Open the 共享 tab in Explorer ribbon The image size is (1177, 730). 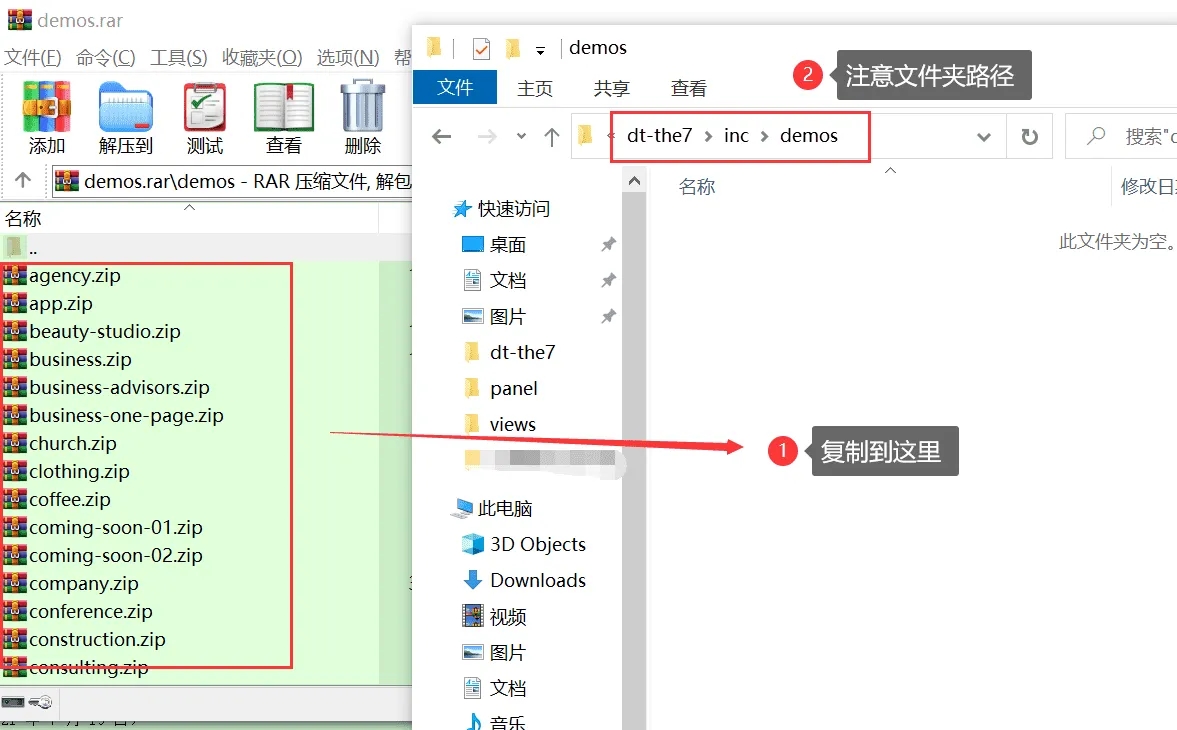611,88
